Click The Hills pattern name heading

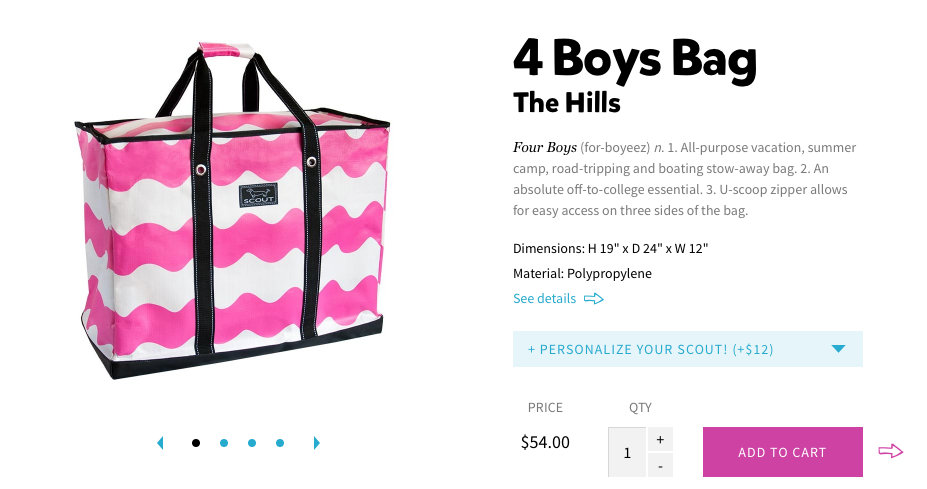pyautogui.click(x=566, y=103)
